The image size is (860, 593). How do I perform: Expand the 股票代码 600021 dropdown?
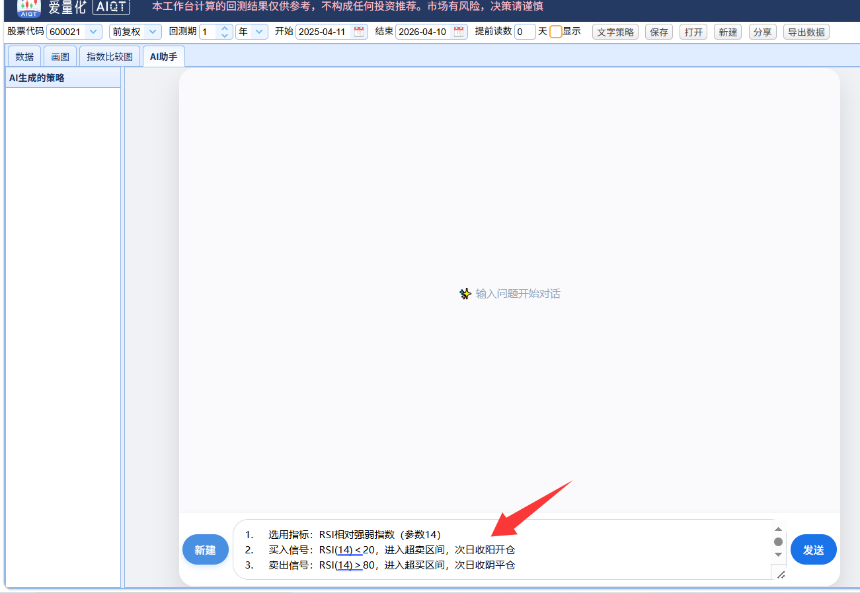[93, 31]
